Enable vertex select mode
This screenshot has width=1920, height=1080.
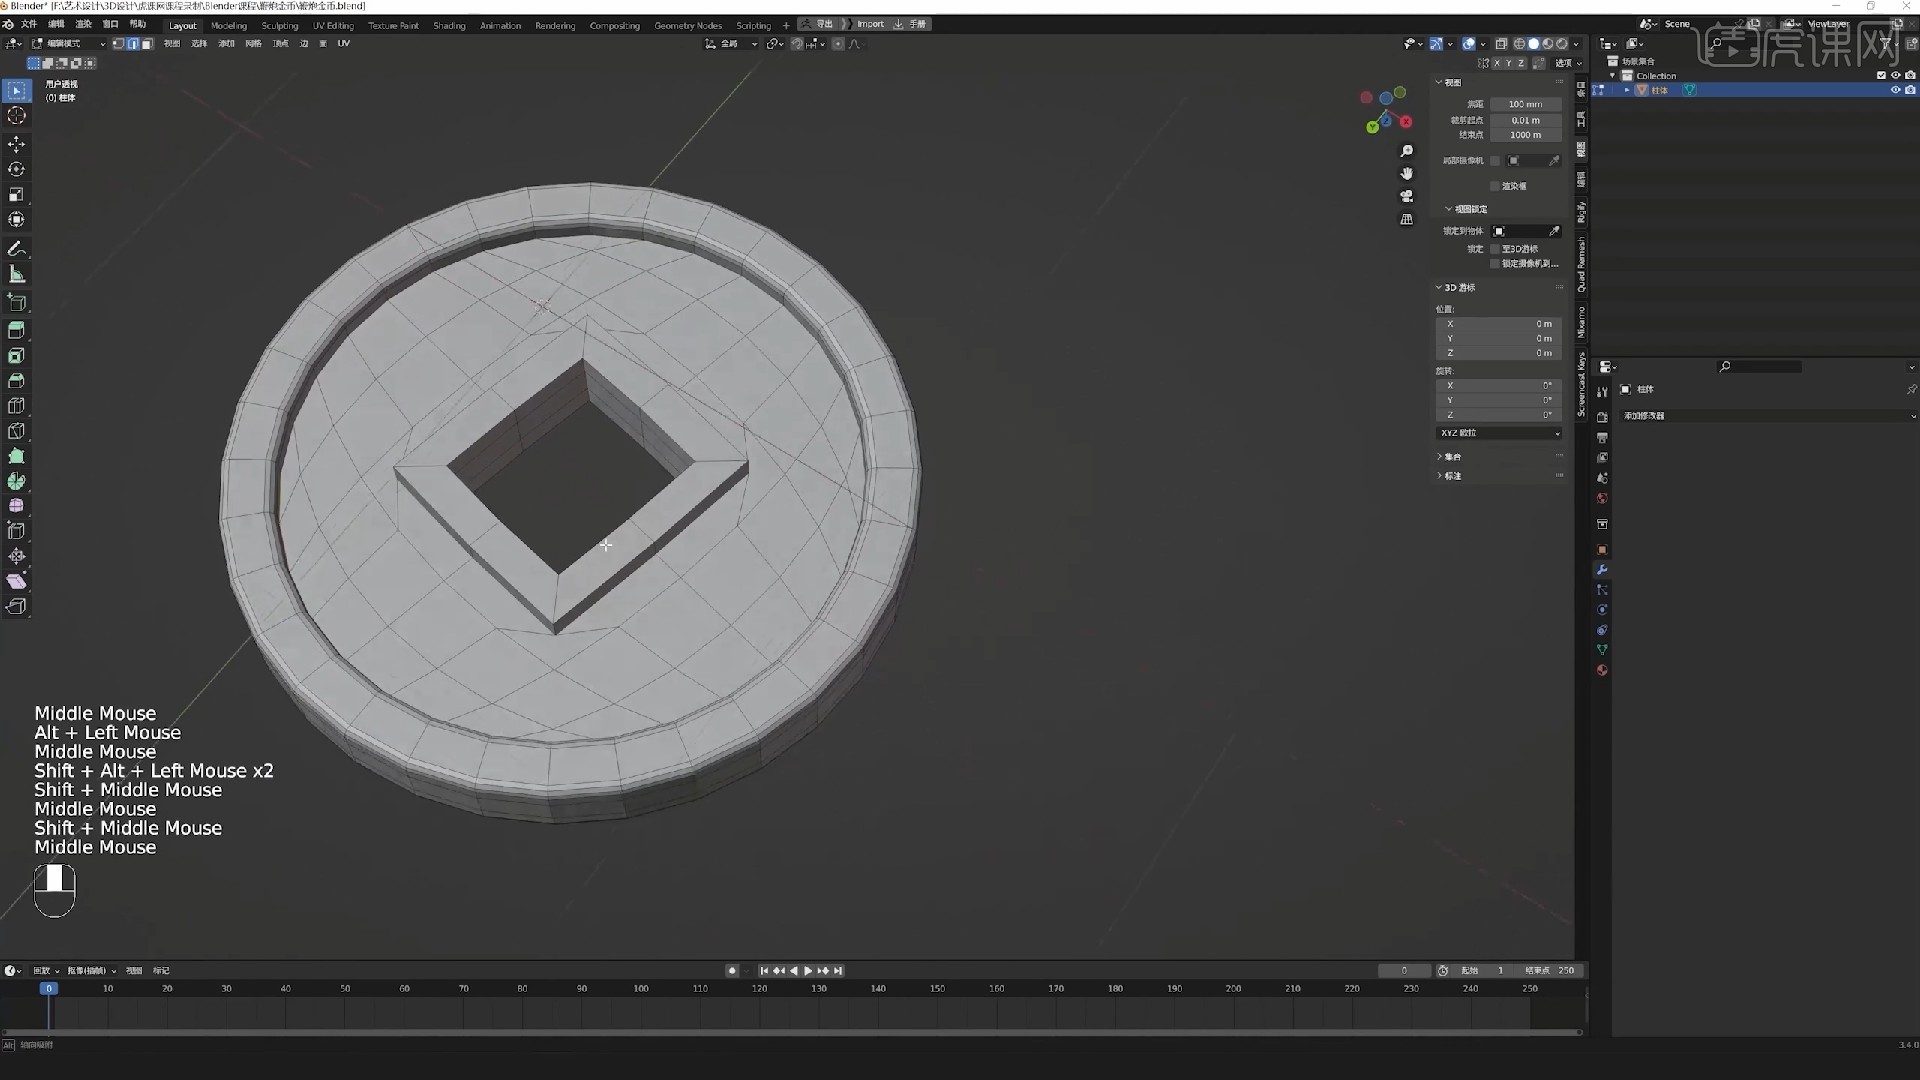[x=118, y=44]
